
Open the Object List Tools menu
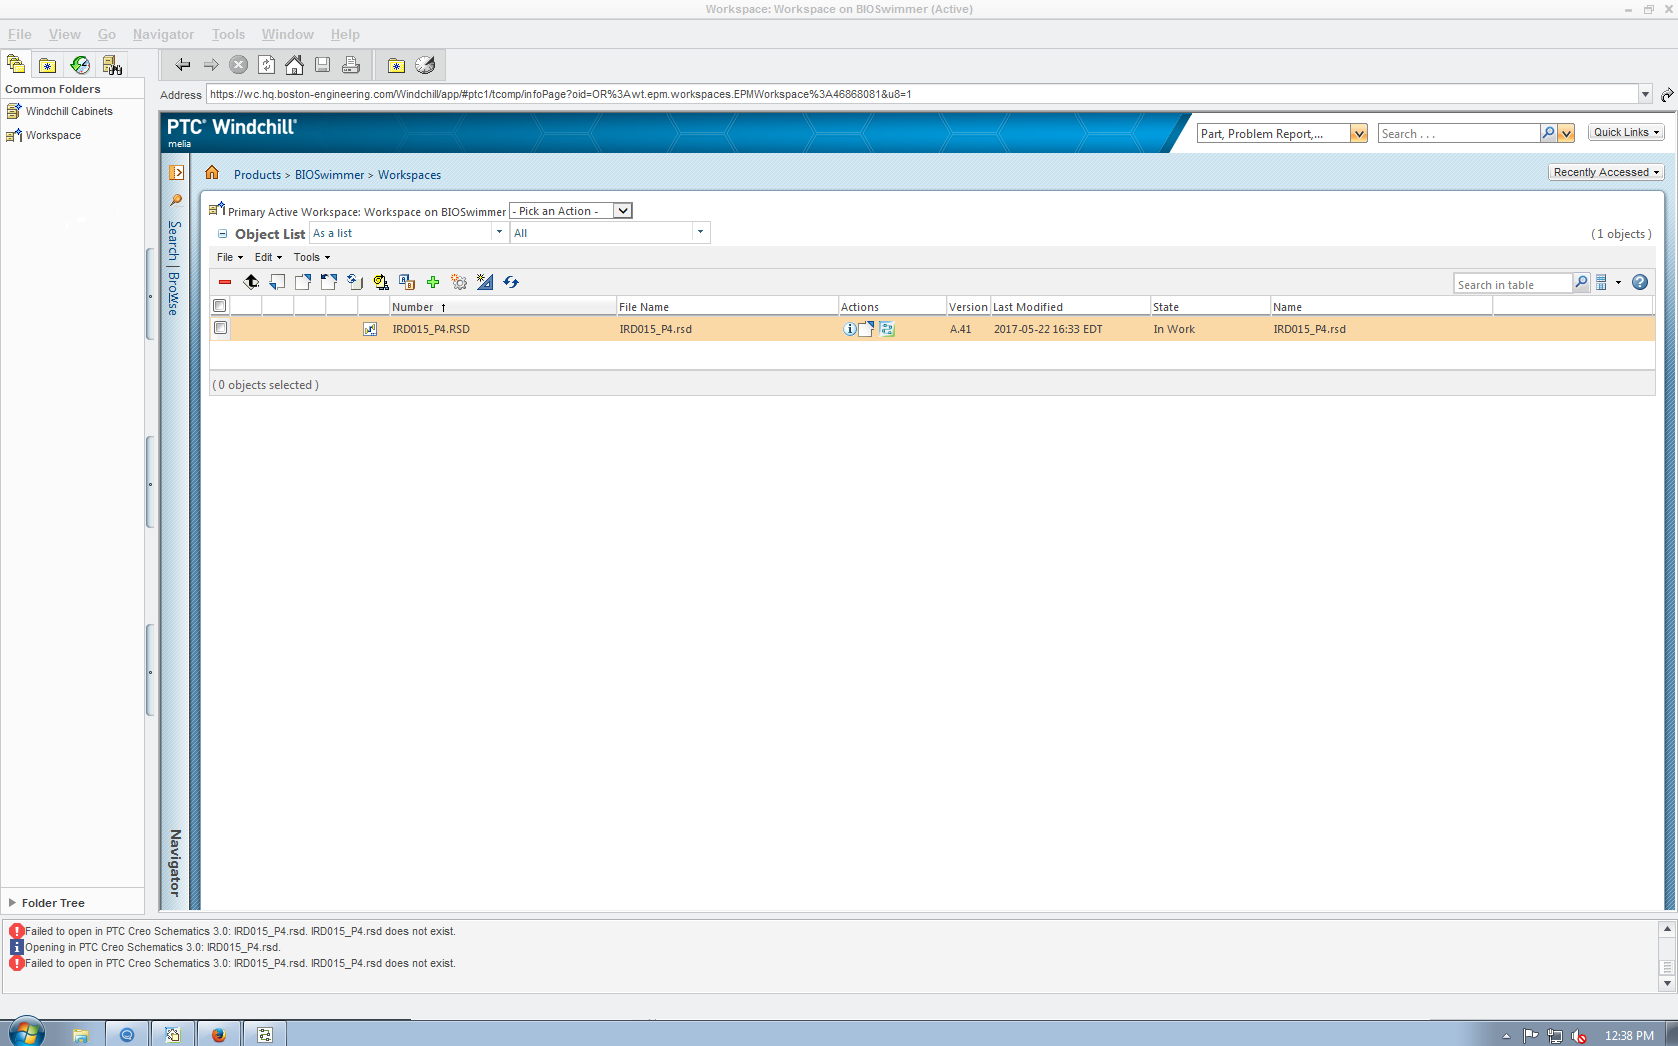click(x=312, y=257)
